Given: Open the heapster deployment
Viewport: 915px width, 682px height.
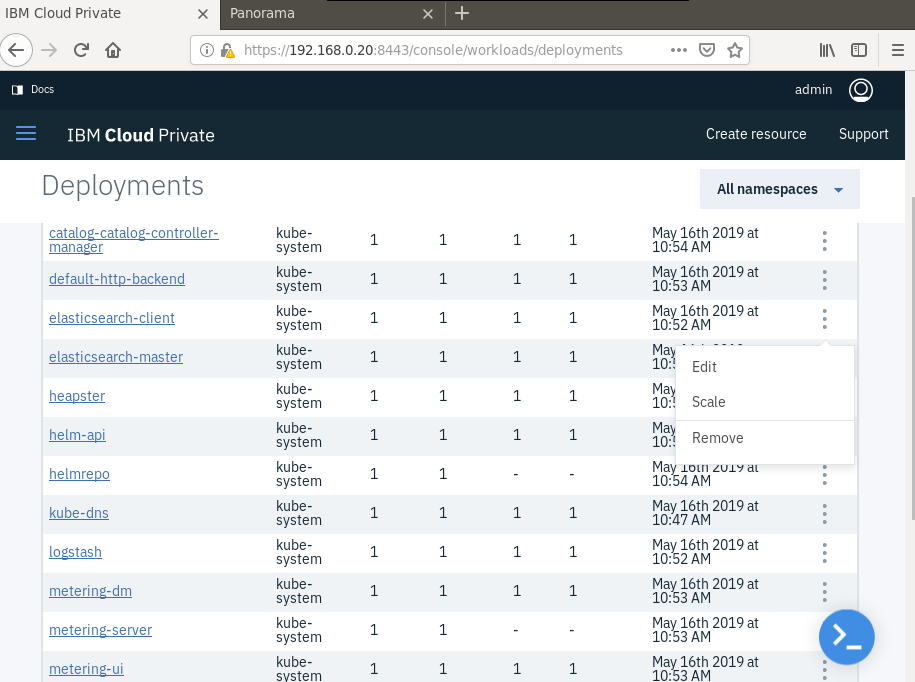Looking at the screenshot, I should coord(76,396).
